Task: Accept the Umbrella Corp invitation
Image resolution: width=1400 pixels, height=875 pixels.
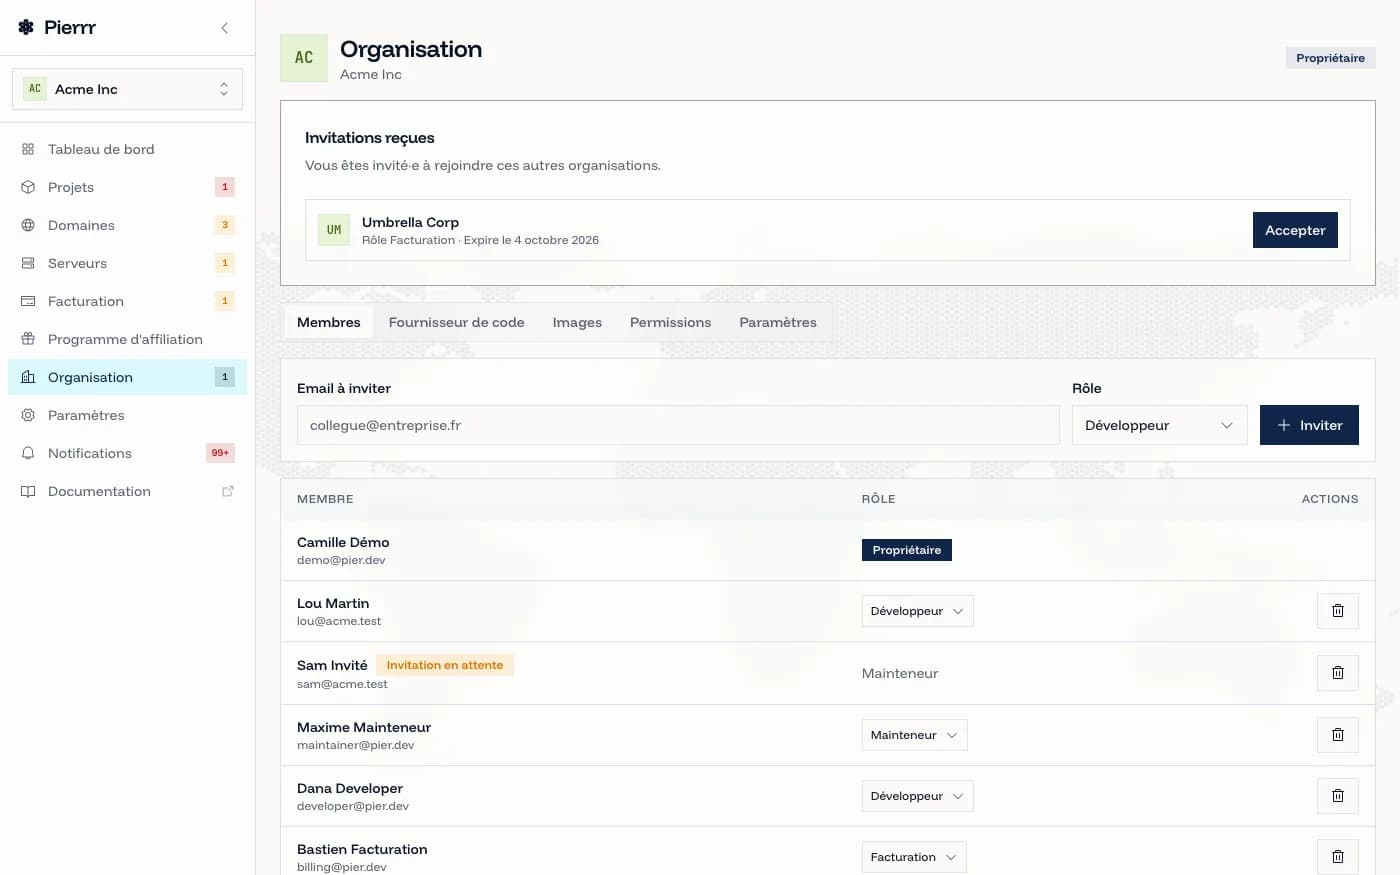Action: tap(1295, 230)
